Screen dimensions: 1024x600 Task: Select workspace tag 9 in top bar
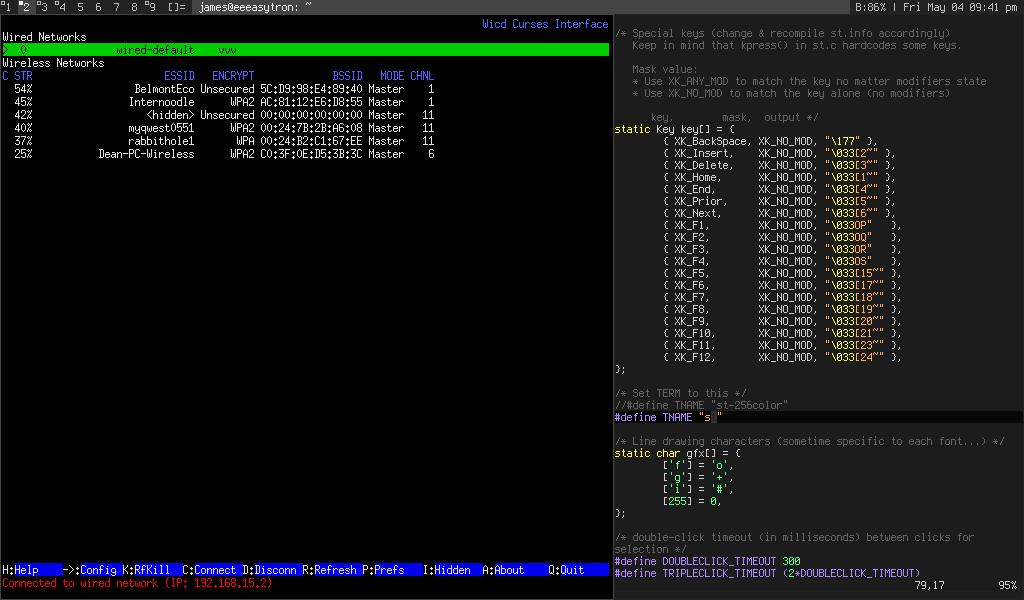[x=150, y=7]
